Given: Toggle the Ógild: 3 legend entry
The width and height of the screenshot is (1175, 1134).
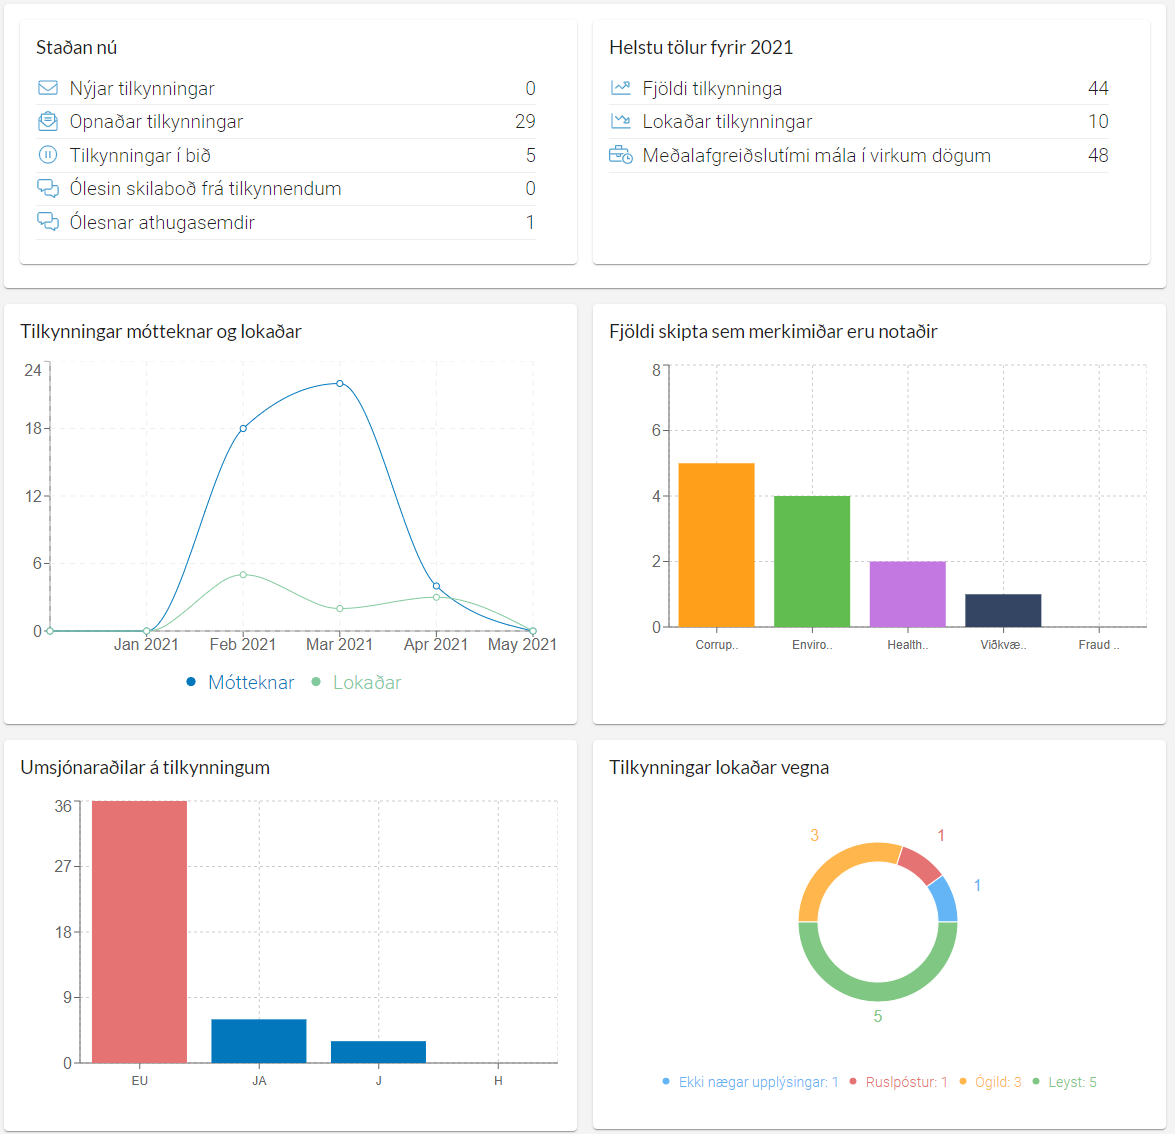Looking at the screenshot, I should [x=997, y=1082].
